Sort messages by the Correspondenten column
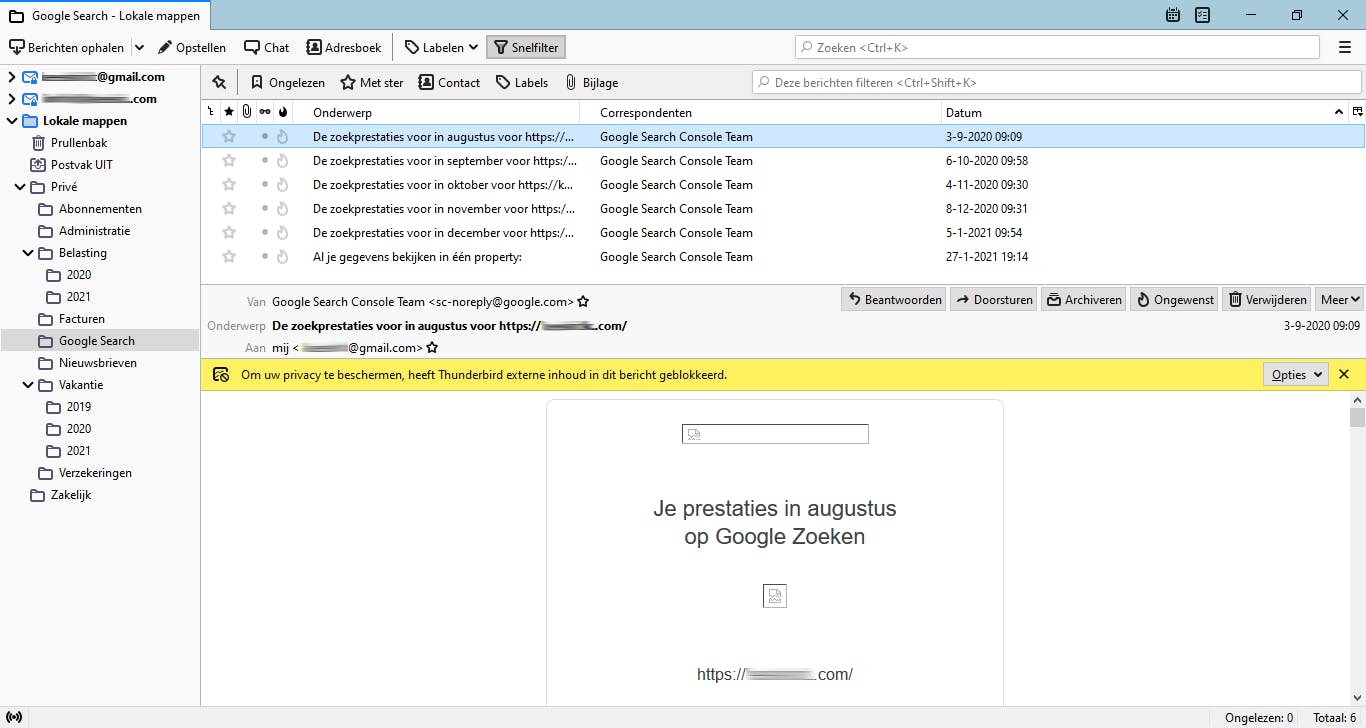Screen dimensions: 1366x728 (761, 112)
